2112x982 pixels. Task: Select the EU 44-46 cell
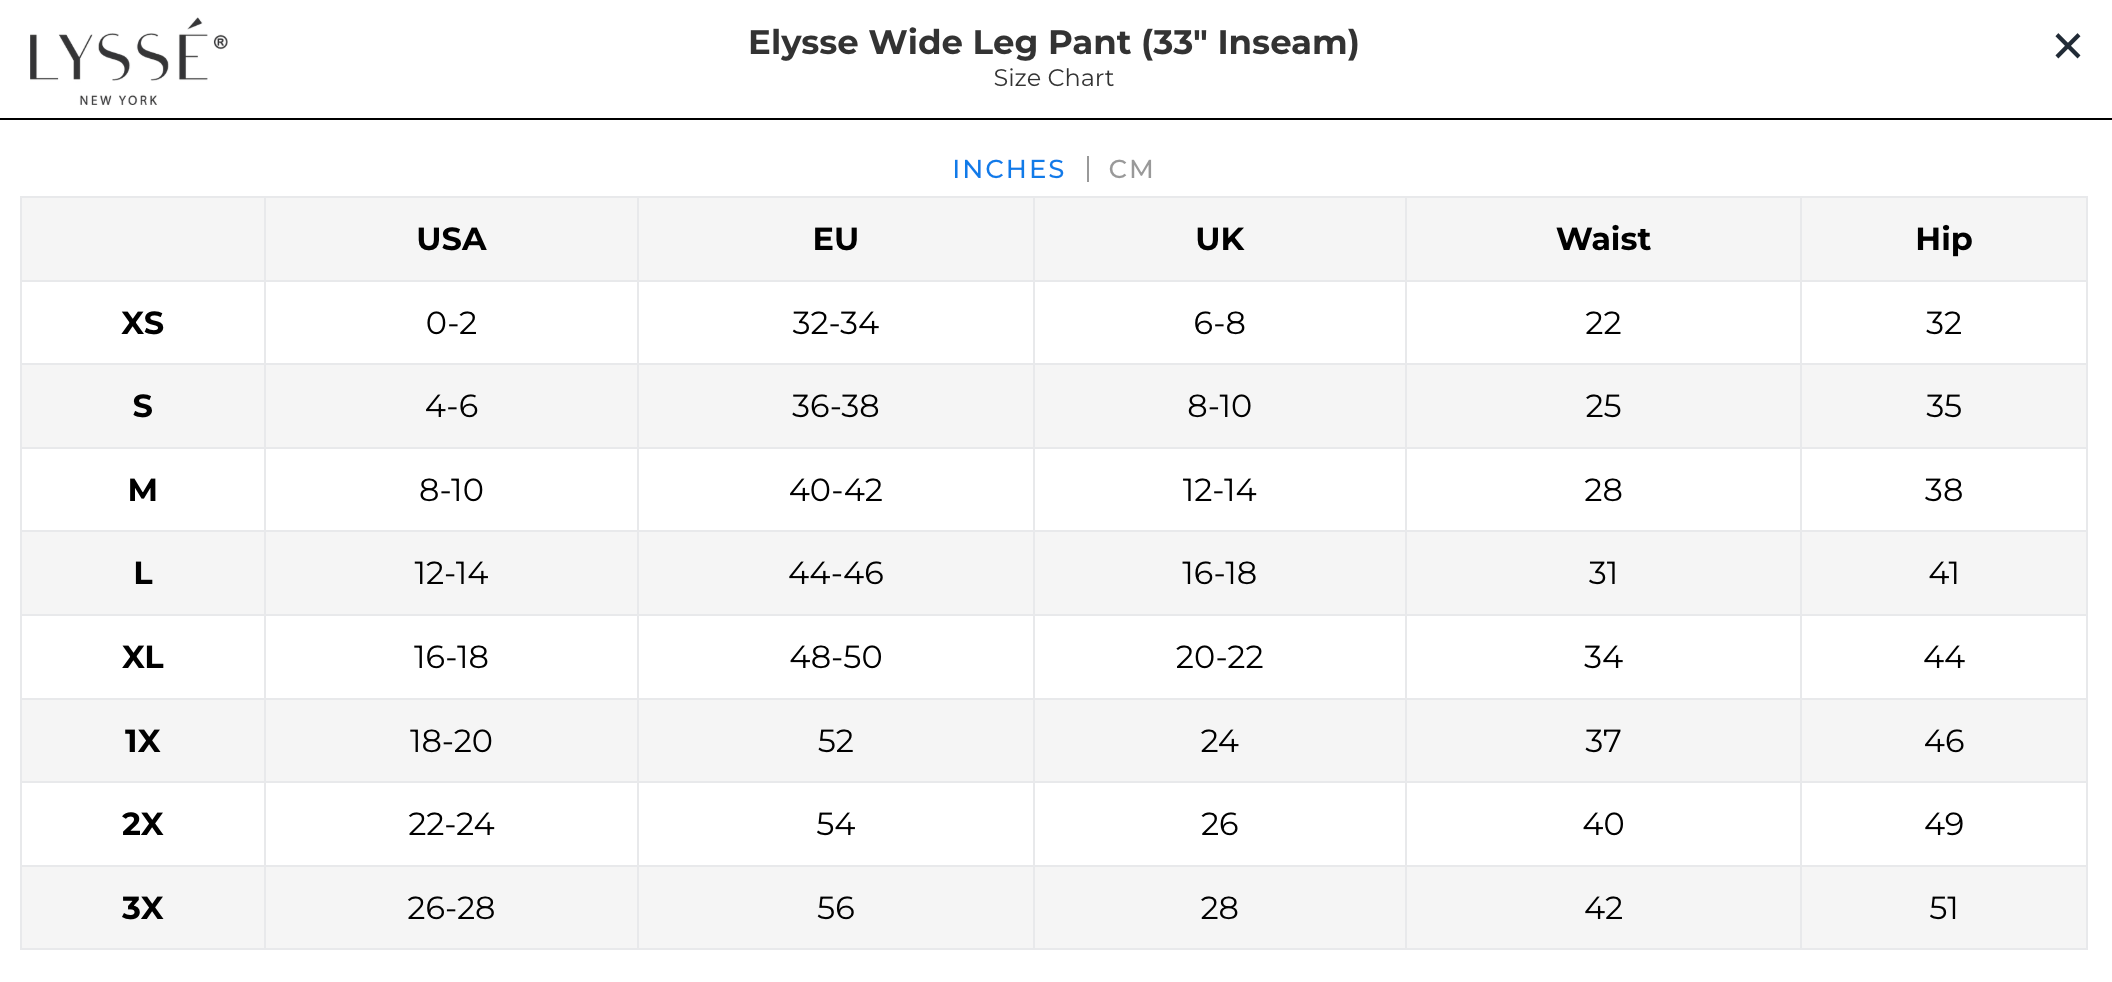[835, 573]
